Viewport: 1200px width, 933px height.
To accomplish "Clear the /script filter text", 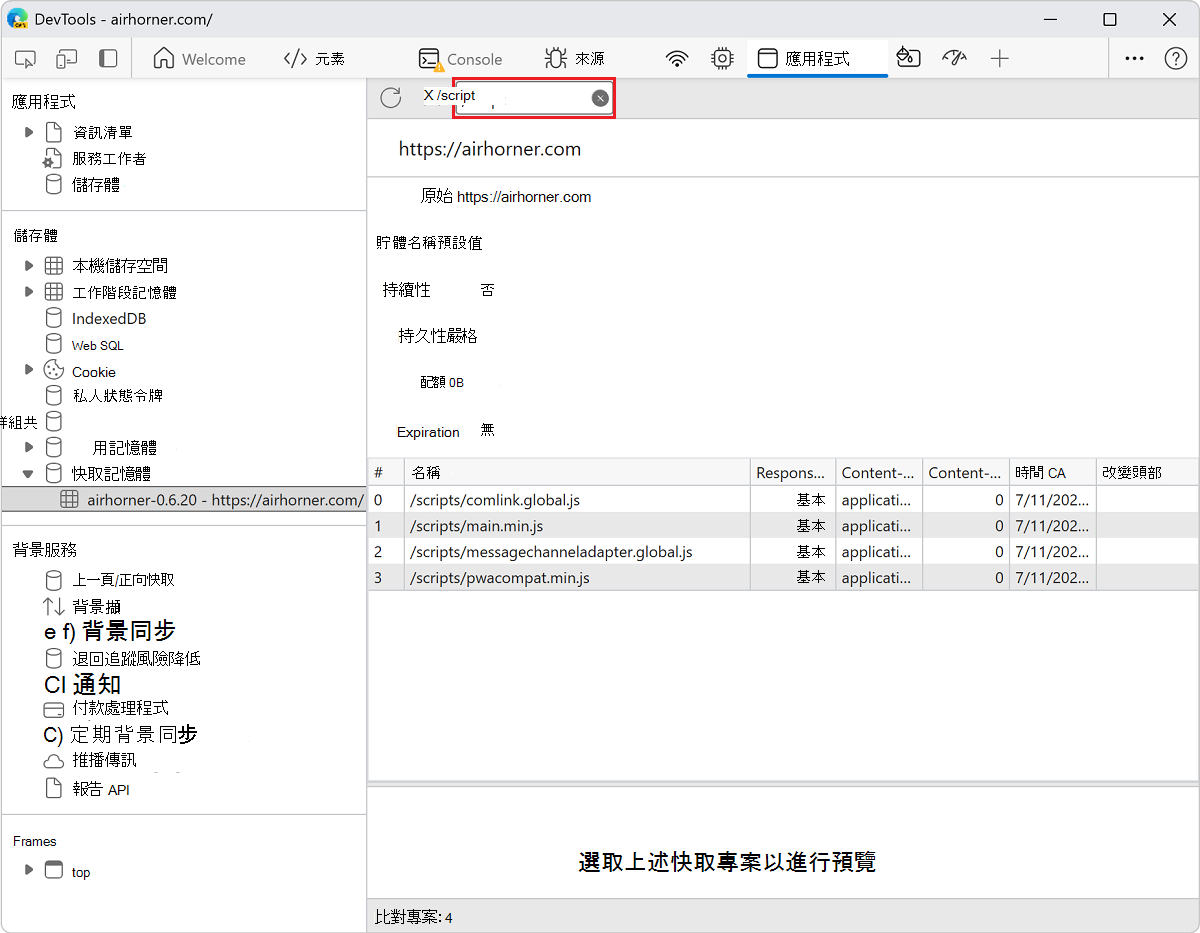I will pyautogui.click(x=600, y=97).
